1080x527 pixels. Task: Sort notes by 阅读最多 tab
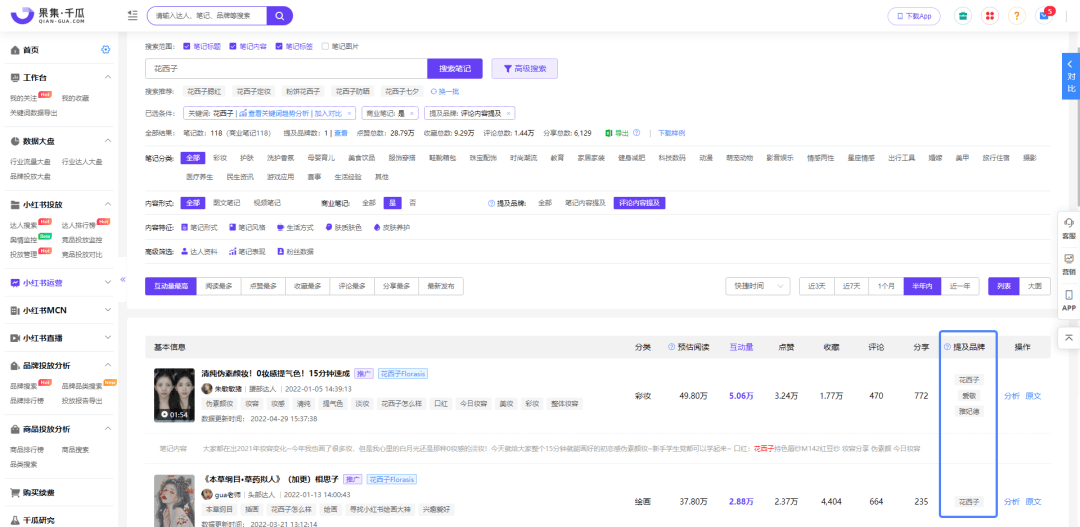pos(219,286)
